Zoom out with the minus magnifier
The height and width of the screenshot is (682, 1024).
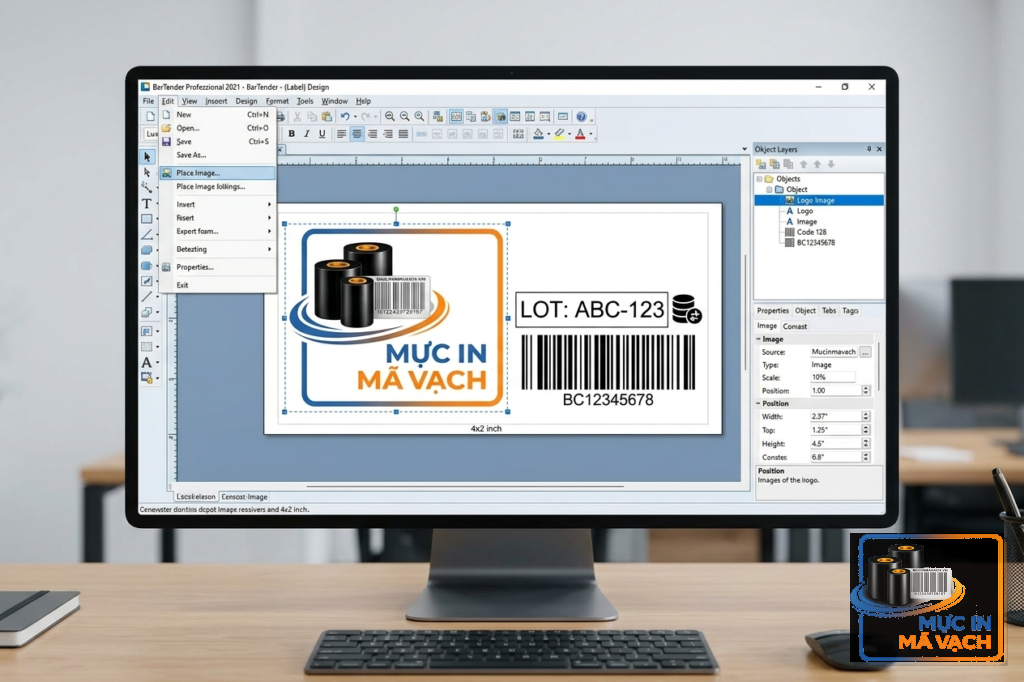coord(405,117)
